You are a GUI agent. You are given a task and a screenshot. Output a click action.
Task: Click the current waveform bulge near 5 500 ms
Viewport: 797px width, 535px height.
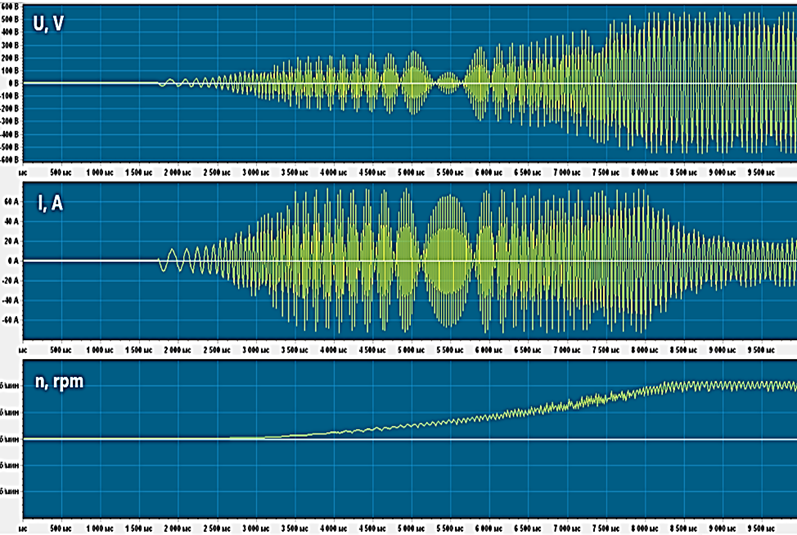[x=446, y=261]
